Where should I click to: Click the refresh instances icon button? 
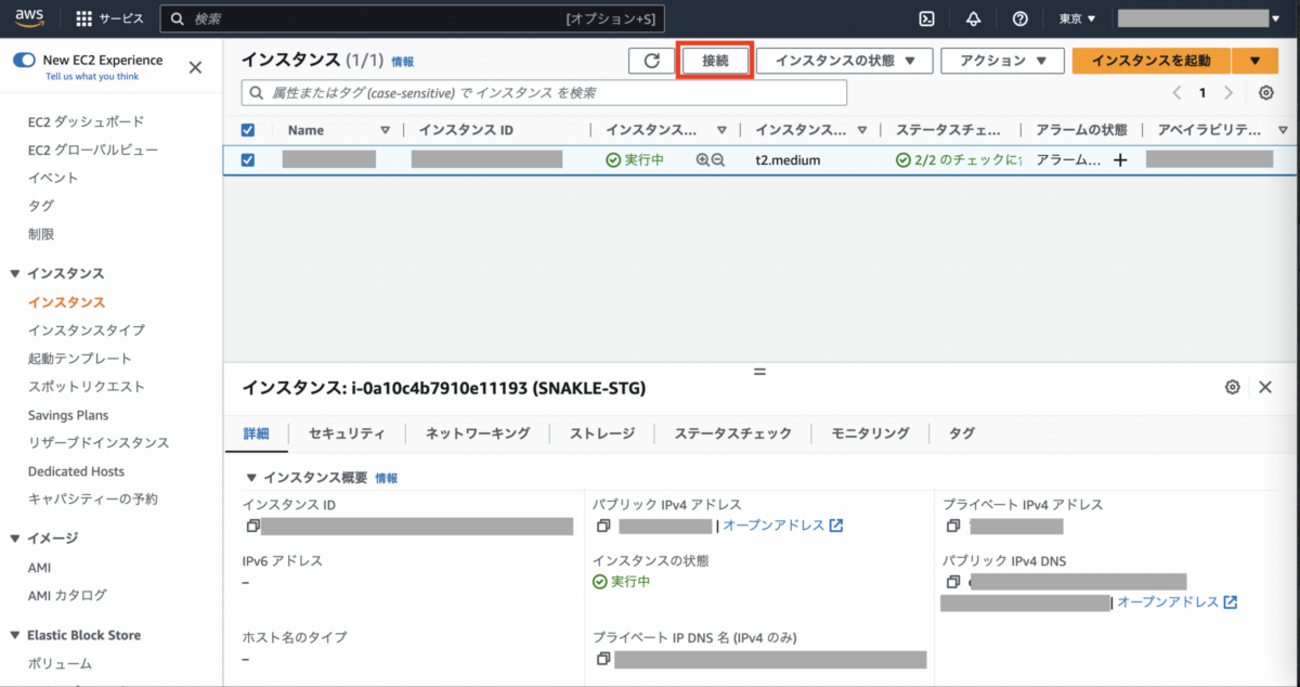tap(652, 61)
